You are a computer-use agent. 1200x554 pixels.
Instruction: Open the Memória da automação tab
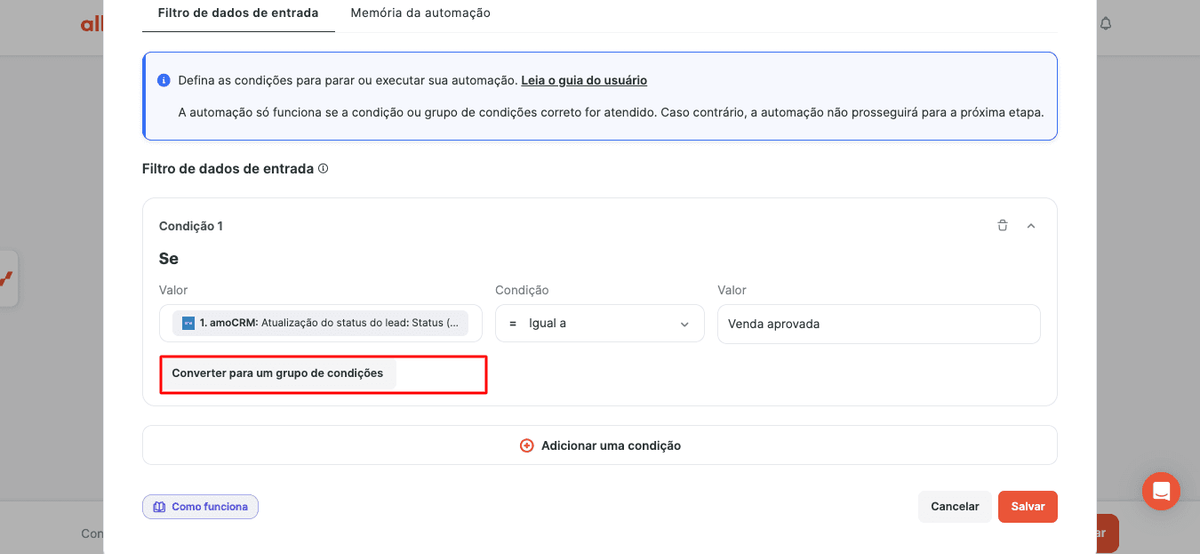(x=420, y=13)
